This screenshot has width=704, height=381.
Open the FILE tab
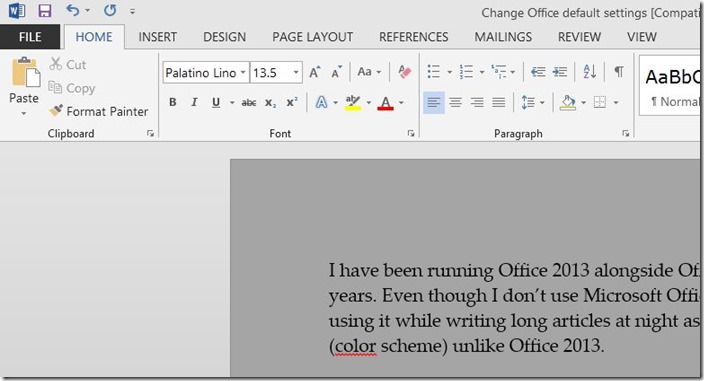[30, 37]
